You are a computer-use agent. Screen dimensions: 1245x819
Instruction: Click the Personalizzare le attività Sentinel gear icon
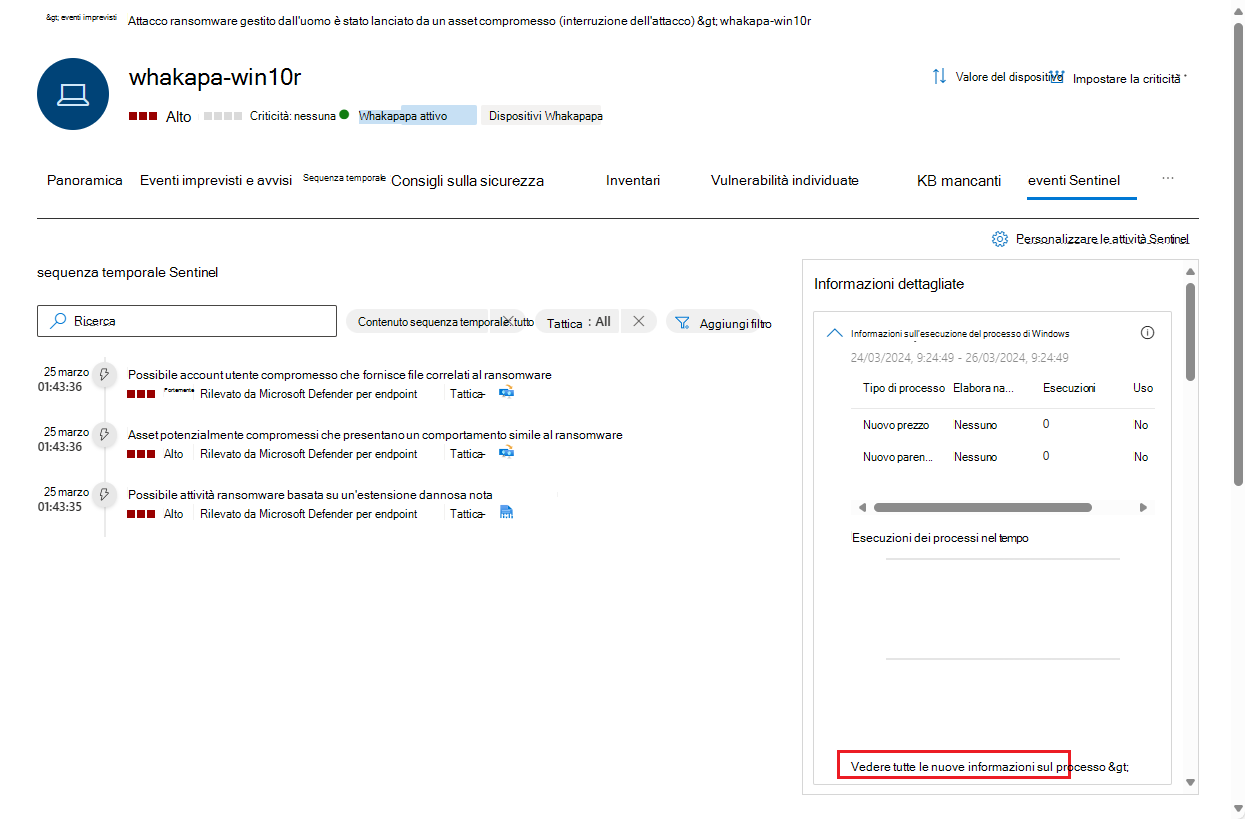point(999,239)
